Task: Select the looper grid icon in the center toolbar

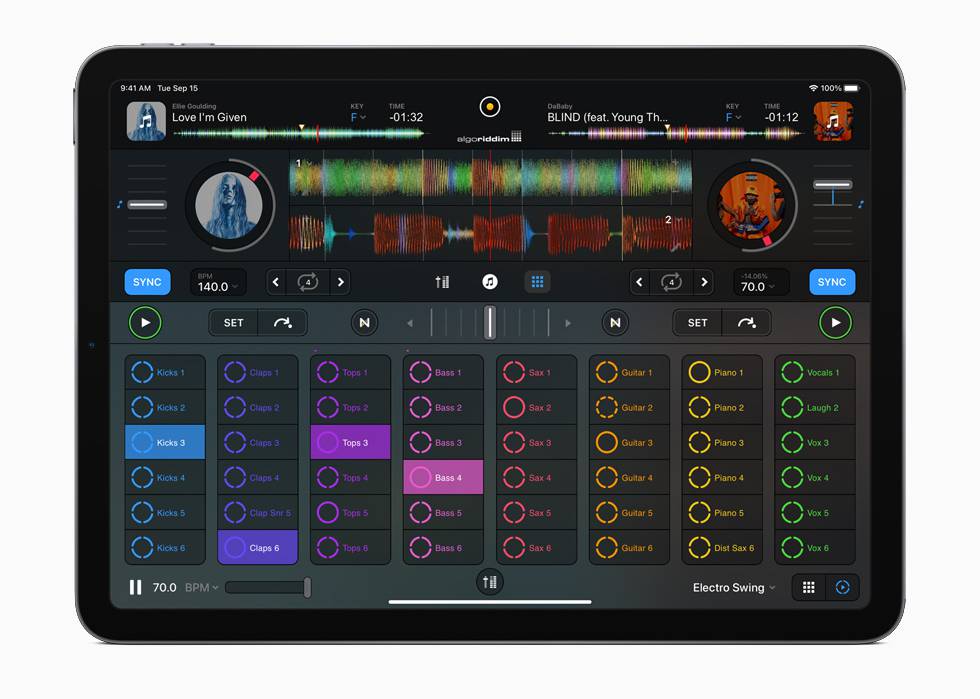Action: [538, 282]
